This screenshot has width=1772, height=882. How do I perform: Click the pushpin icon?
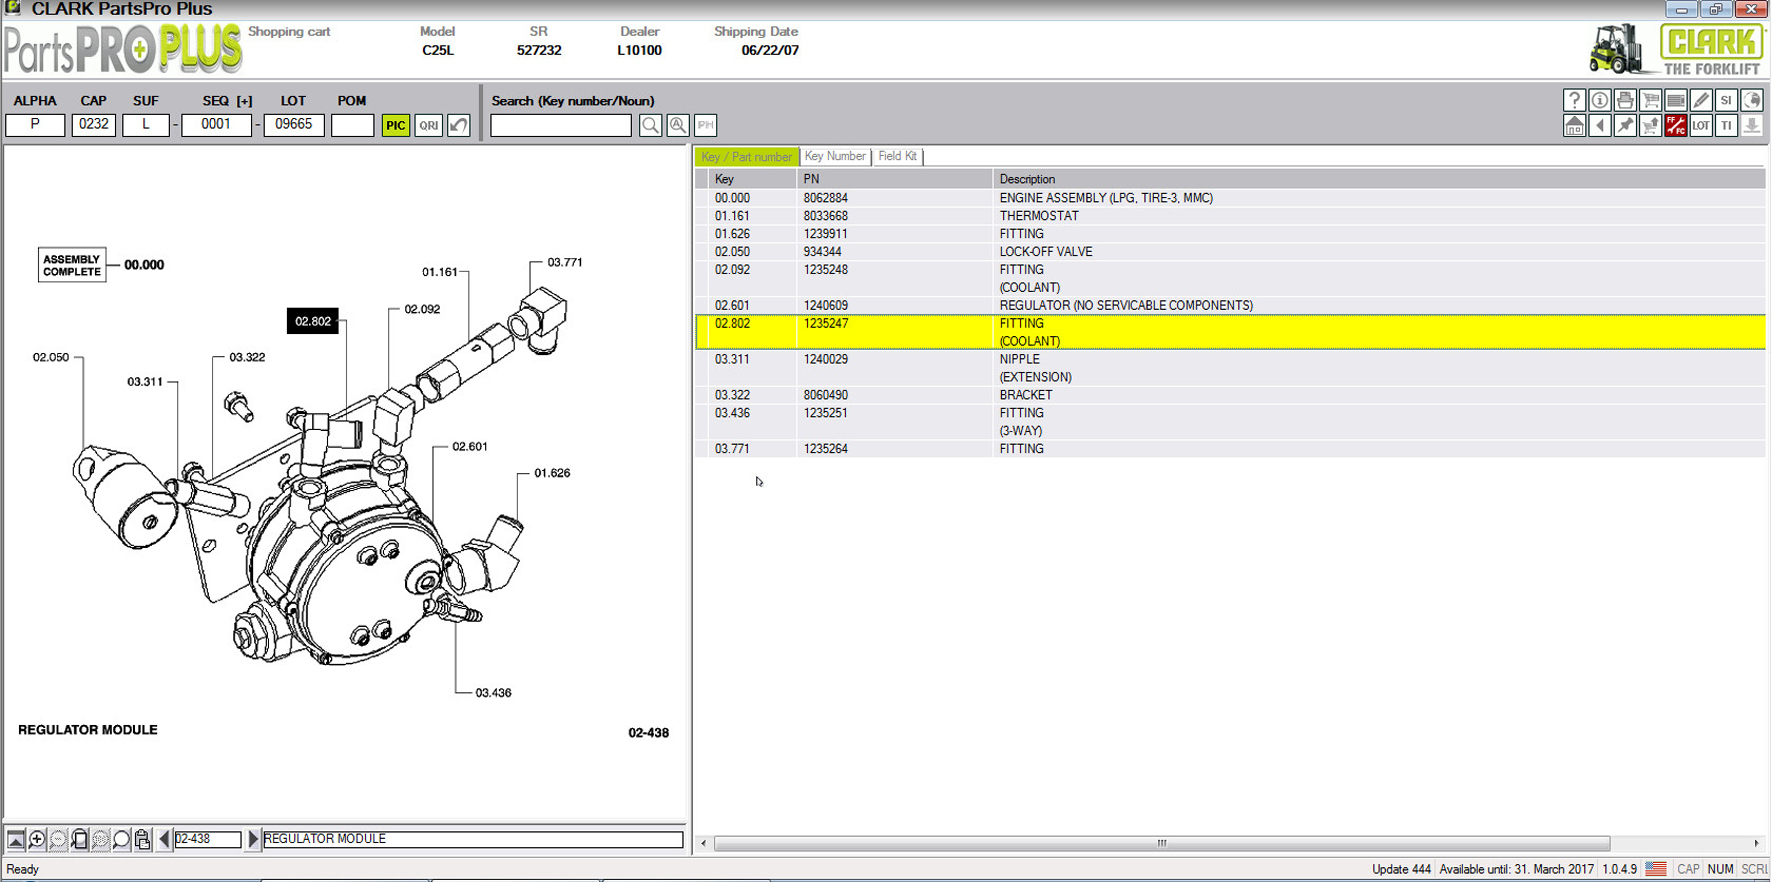[1625, 126]
